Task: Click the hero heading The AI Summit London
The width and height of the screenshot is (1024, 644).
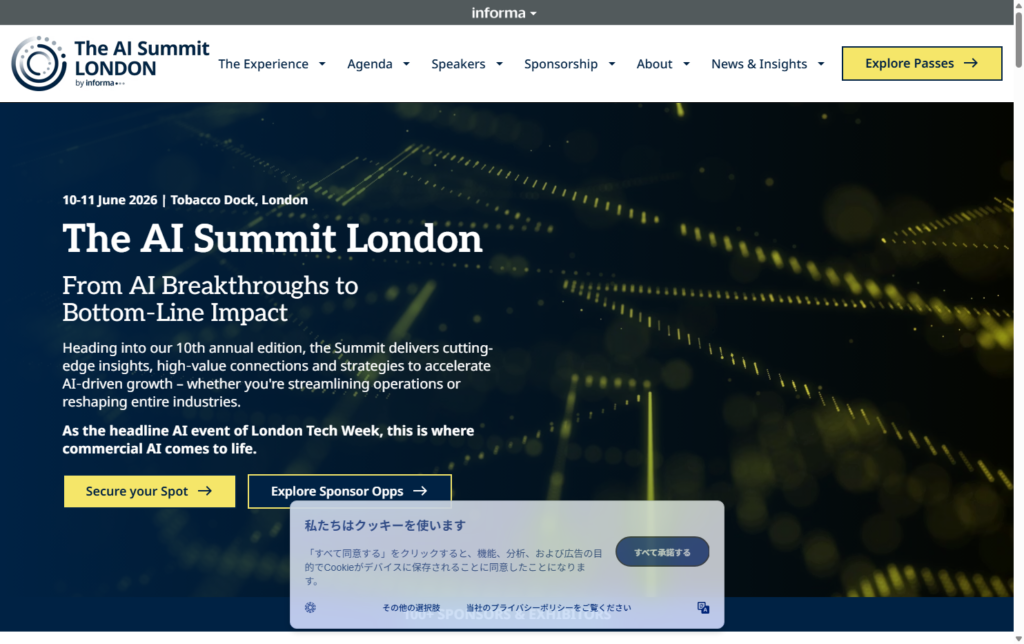Action: coord(272,238)
